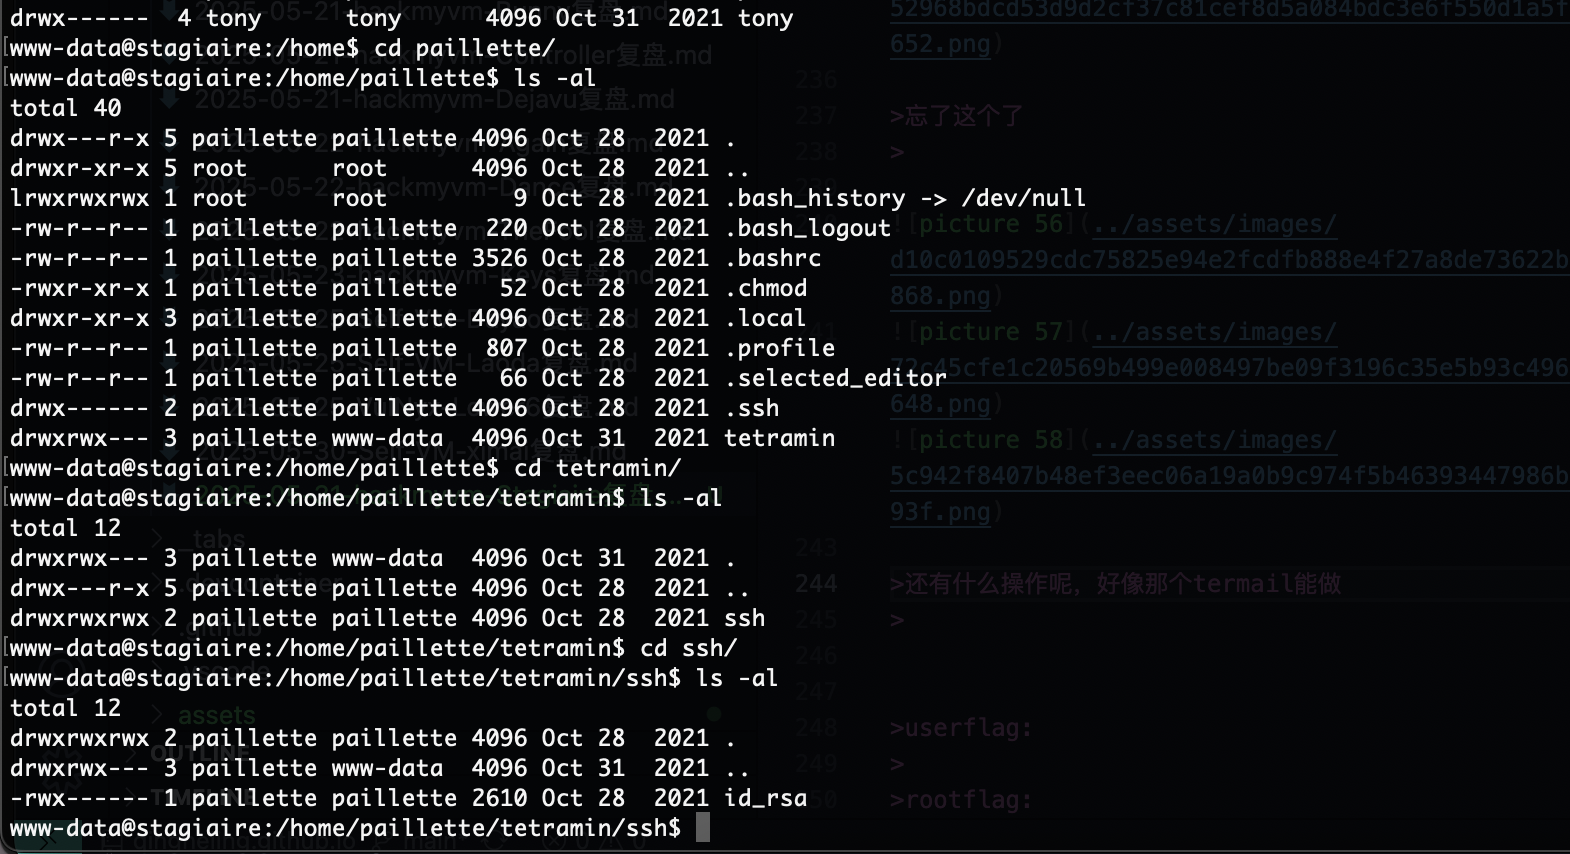Open the picture 56 image path link
Image resolution: width=1570 pixels, height=854 pixels.
[x=1230, y=260]
